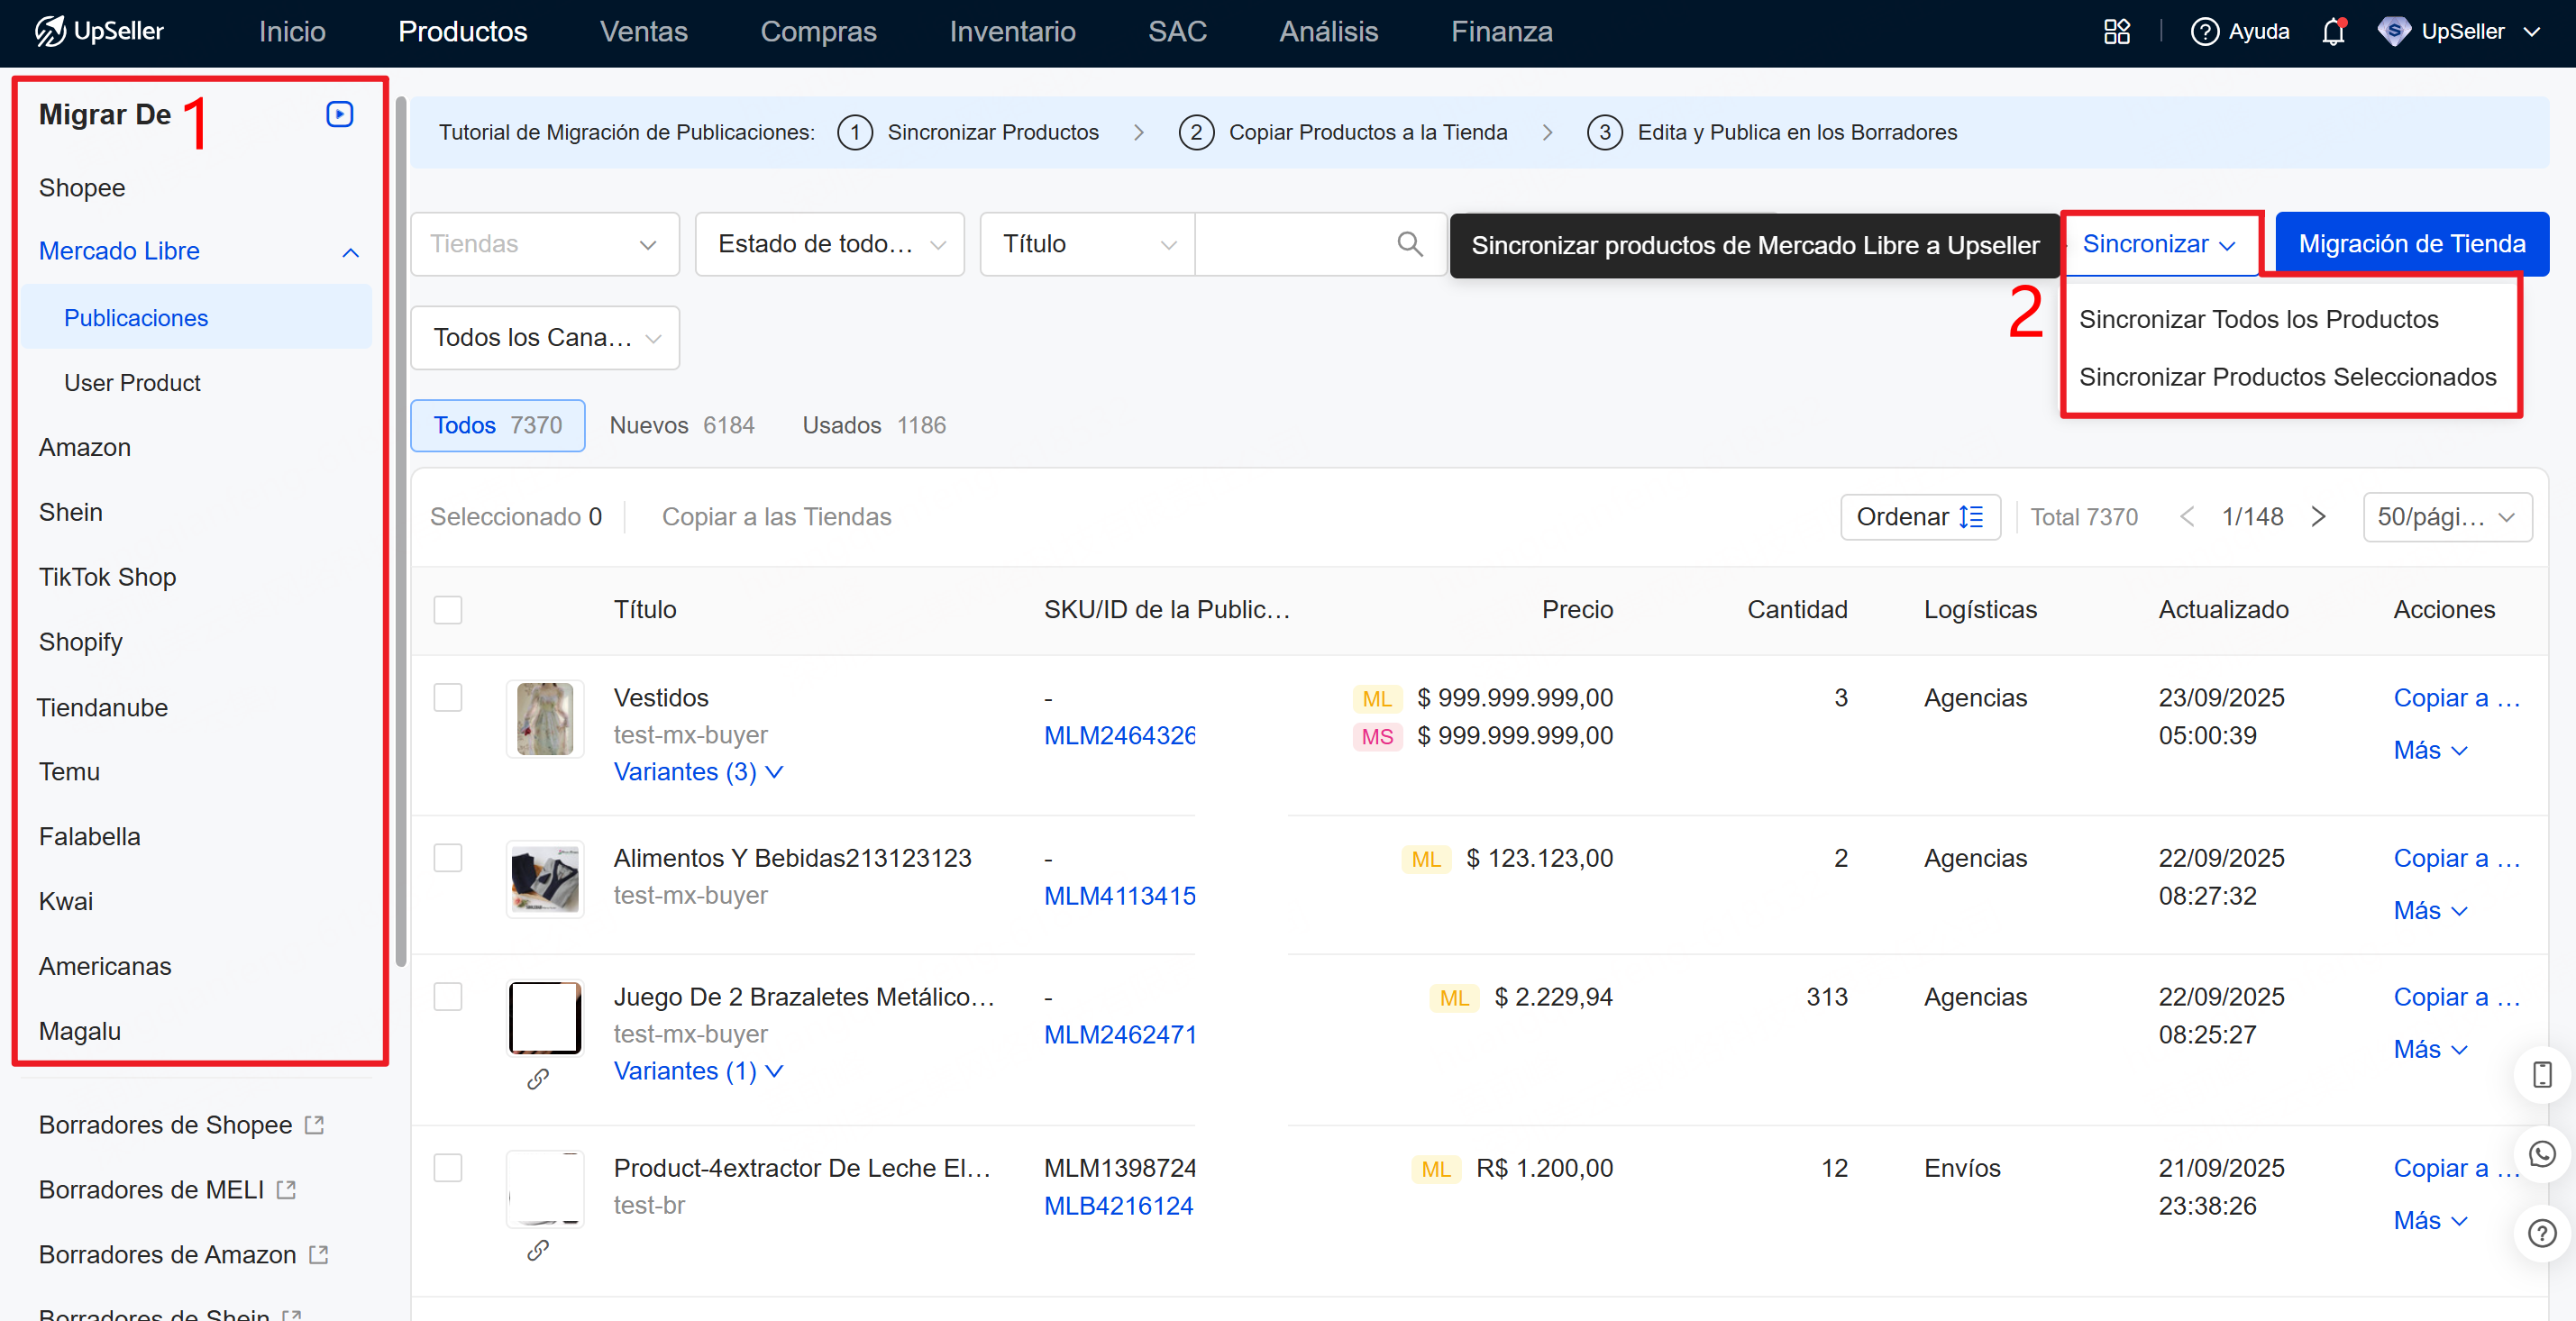Click the video tutorial play icon beside Migrar De
Image resolution: width=2576 pixels, height=1321 pixels.
point(339,114)
